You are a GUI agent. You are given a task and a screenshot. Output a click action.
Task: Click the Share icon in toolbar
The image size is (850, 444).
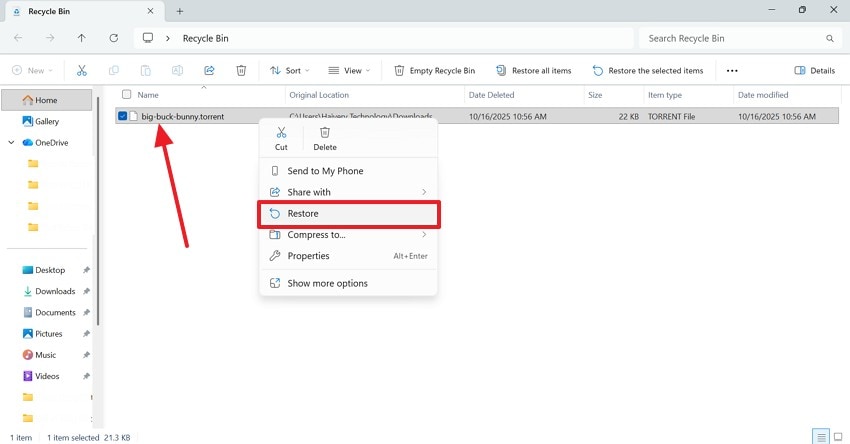coord(209,70)
